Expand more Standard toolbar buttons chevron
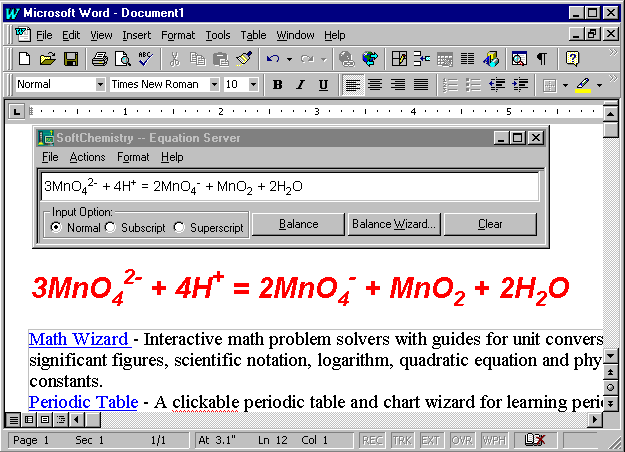625x452 pixels. pos(613,52)
